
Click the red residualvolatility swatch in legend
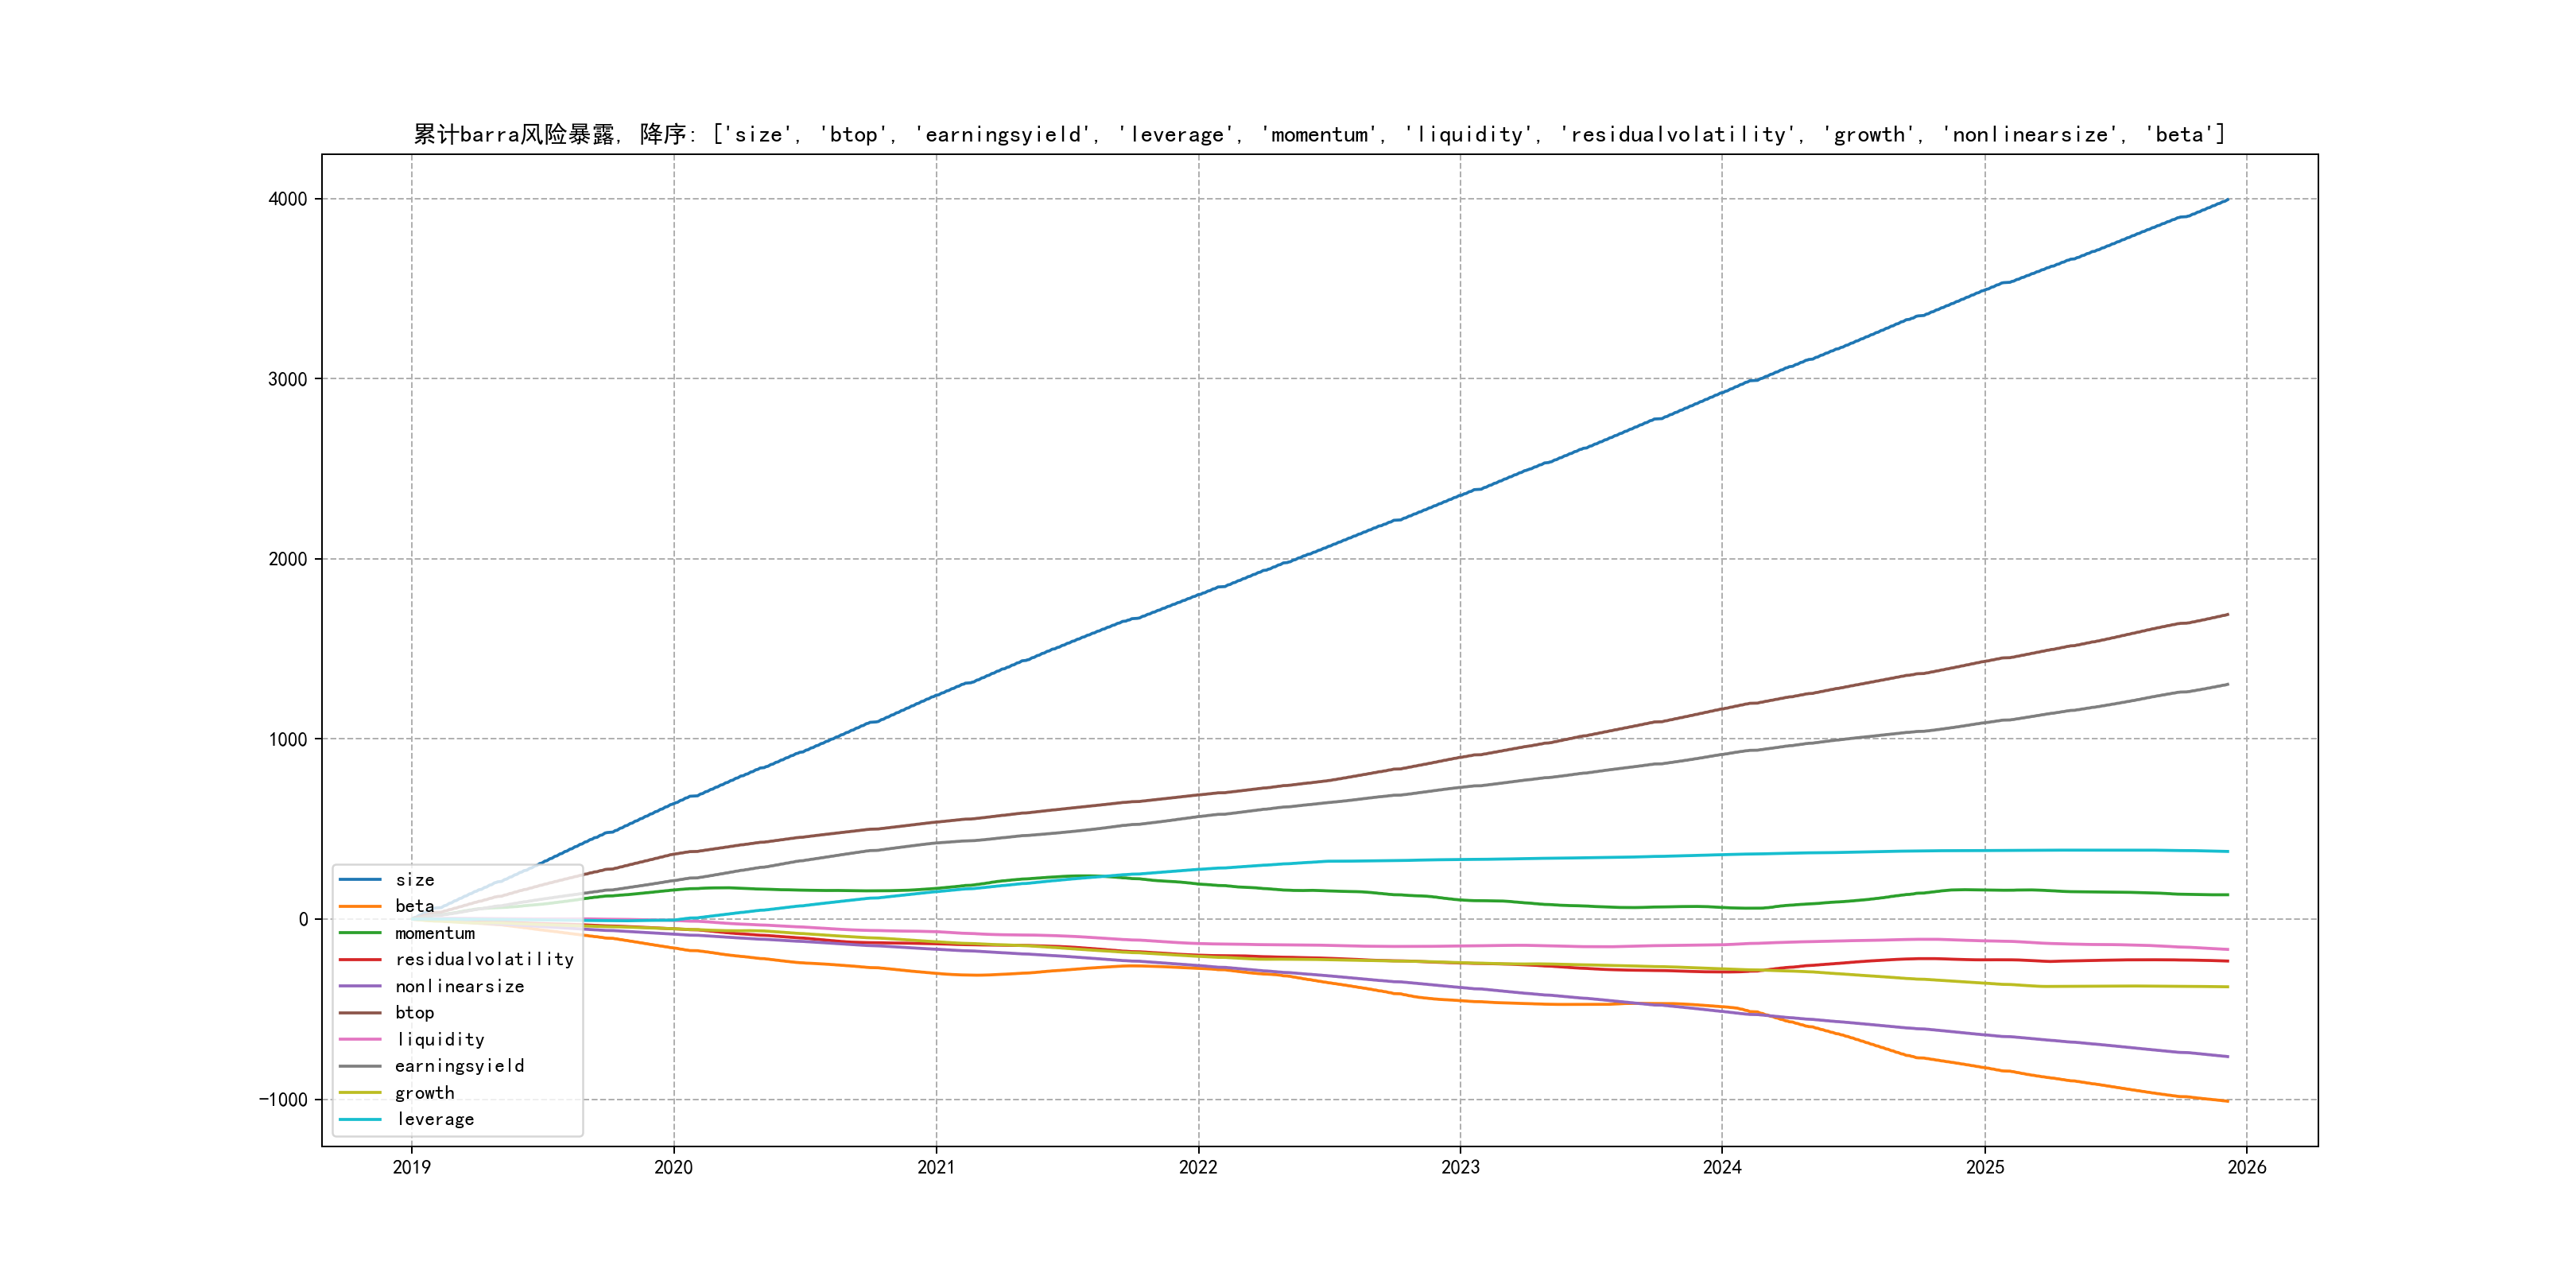tap(360, 959)
